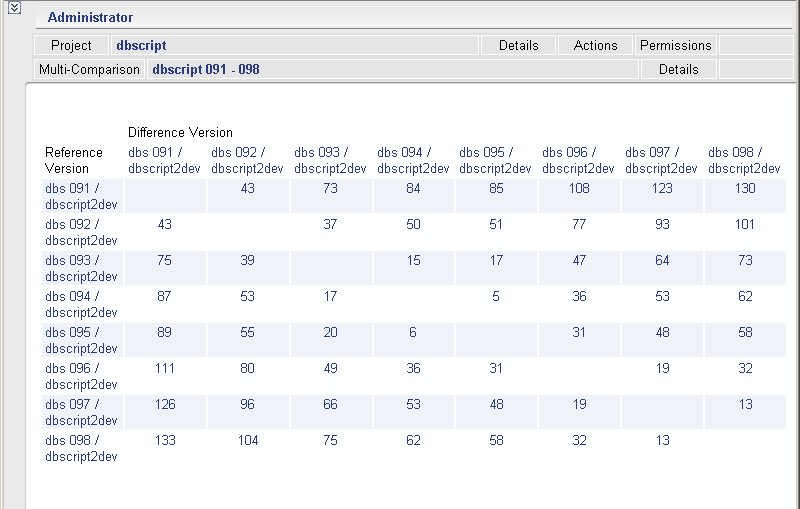This screenshot has height=509, width=800.
Task: Open the 104 difference in dbs 098 row
Action: click(x=248, y=441)
